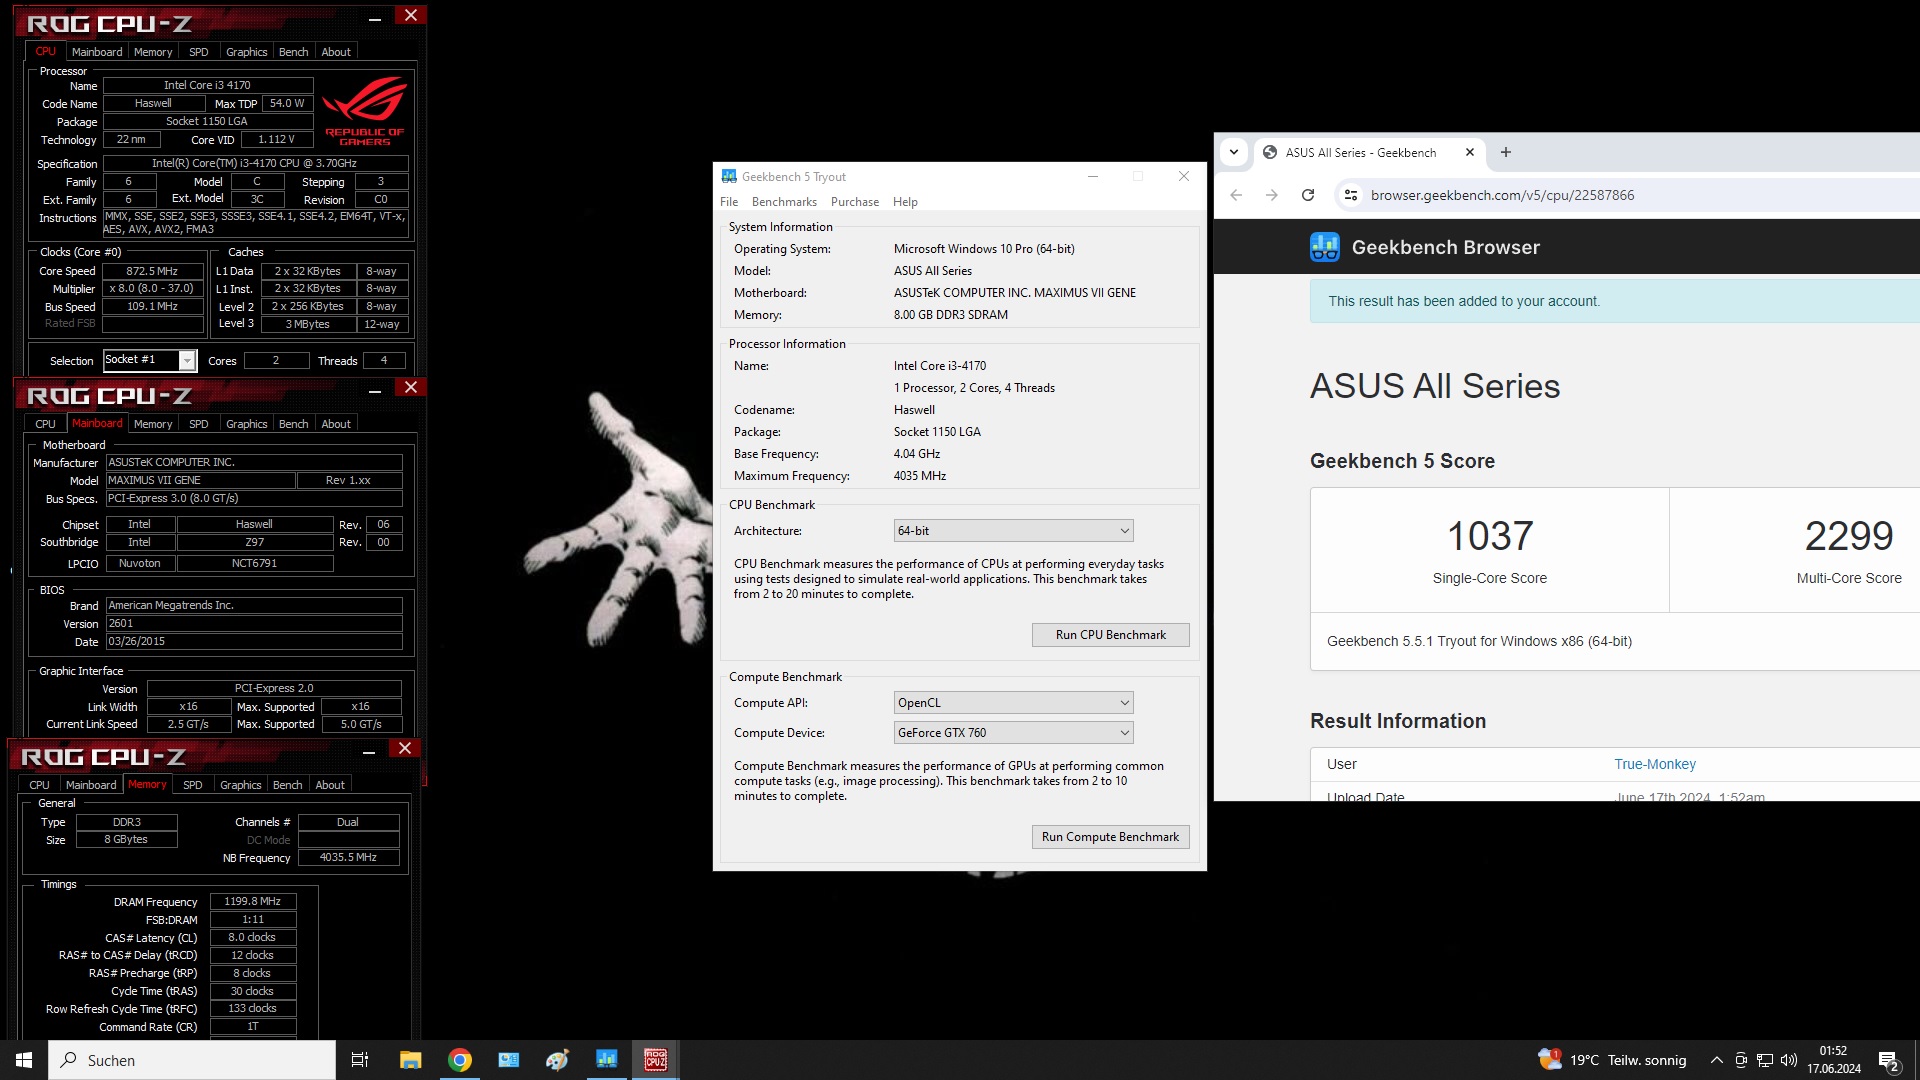Open the blue window app in taskbar
Viewport: 1920px width, 1080px height.
click(509, 1060)
